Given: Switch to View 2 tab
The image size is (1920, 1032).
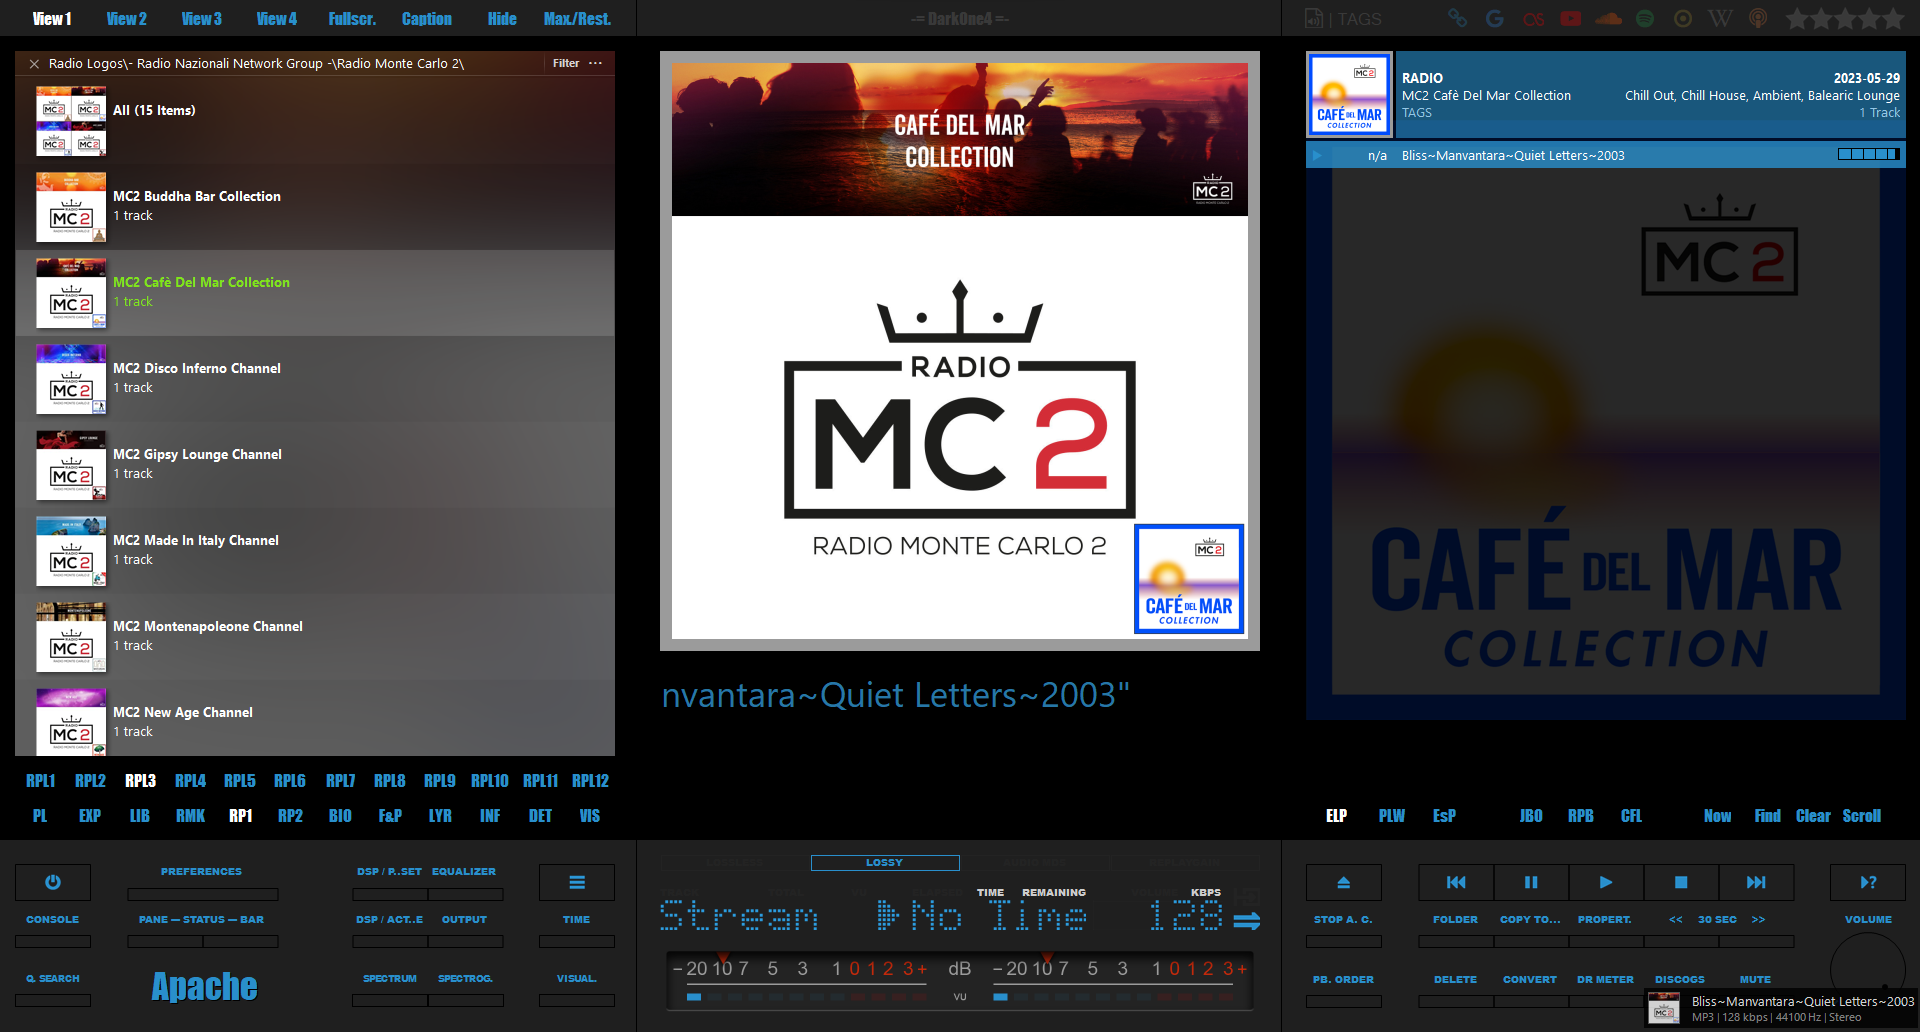Looking at the screenshot, I should (x=127, y=19).
